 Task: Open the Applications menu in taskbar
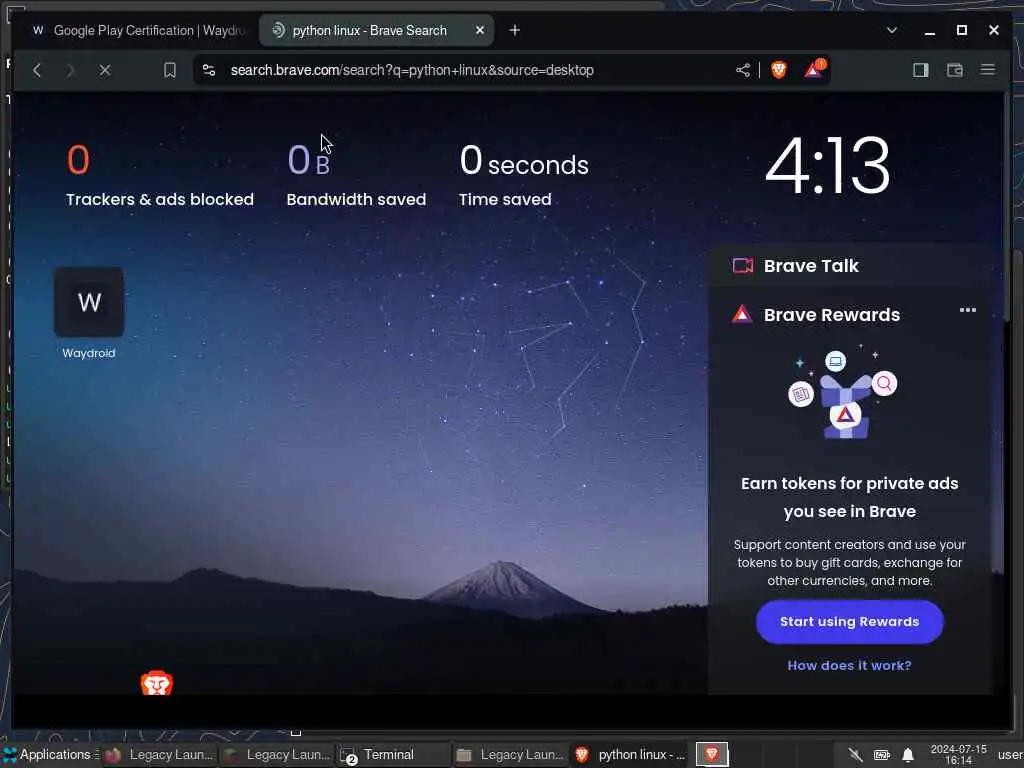pyautogui.click(x=51, y=755)
